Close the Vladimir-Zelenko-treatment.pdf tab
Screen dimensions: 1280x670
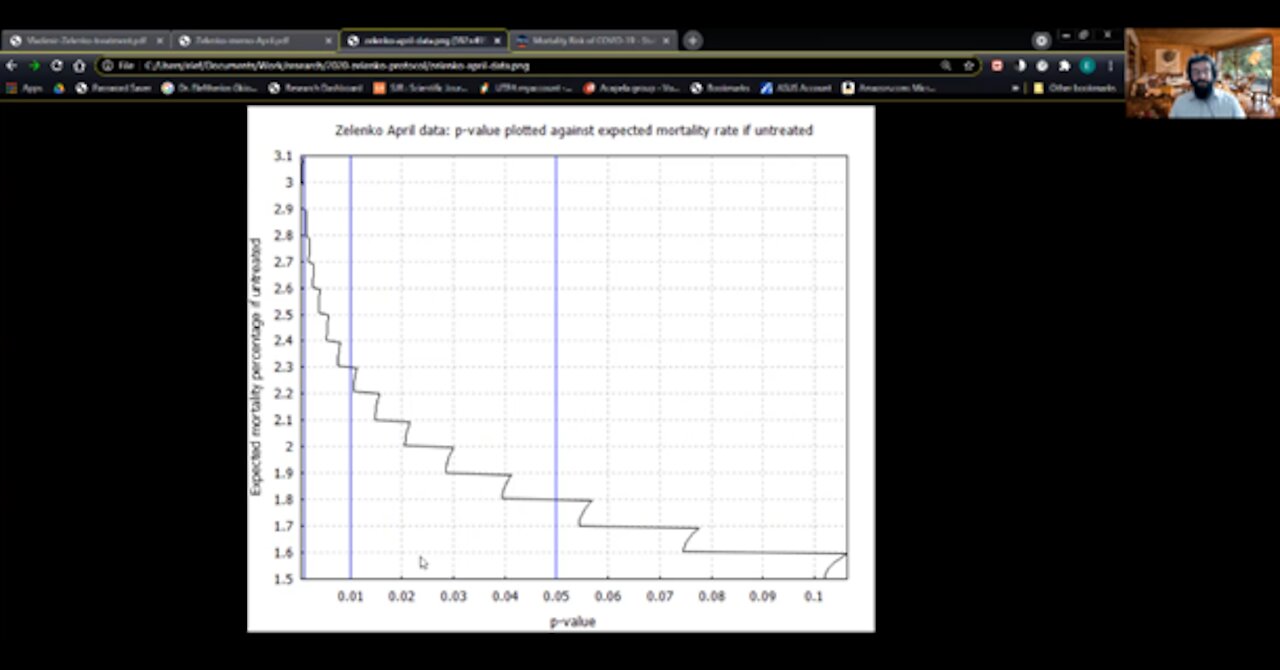click(x=159, y=41)
